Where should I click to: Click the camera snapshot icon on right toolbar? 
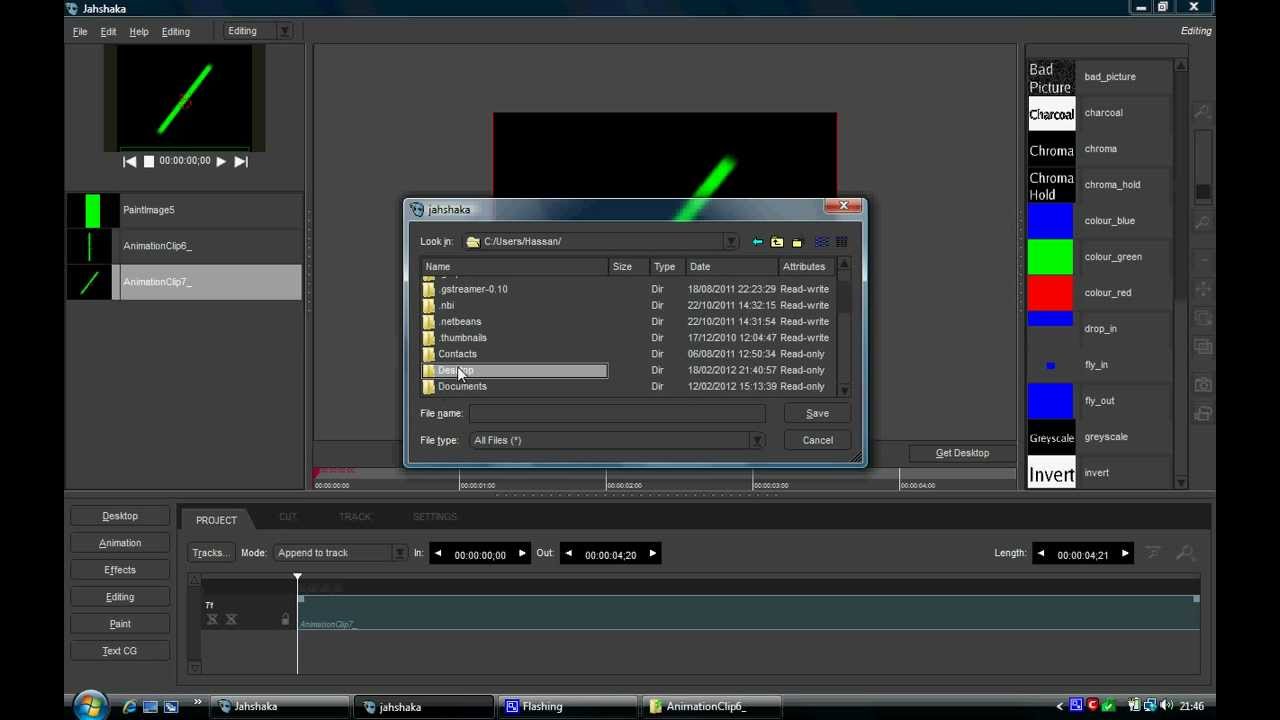pyautogui.click(x=1203, y=384)
